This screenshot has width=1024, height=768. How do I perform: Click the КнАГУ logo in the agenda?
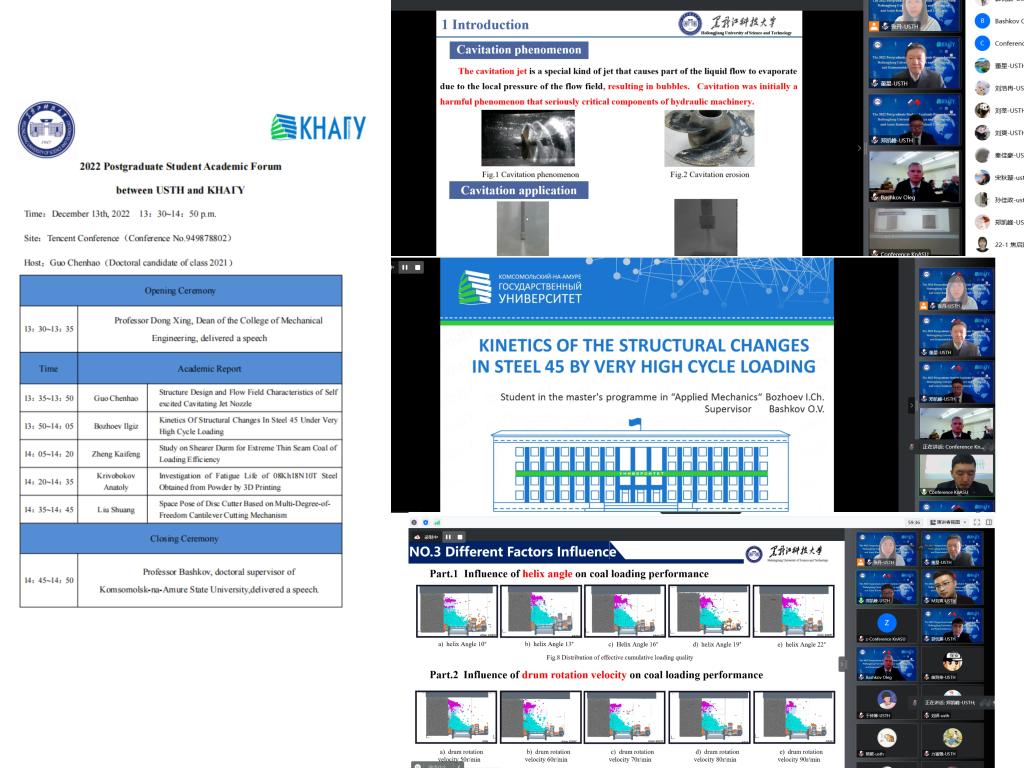(x=318, y=128)
